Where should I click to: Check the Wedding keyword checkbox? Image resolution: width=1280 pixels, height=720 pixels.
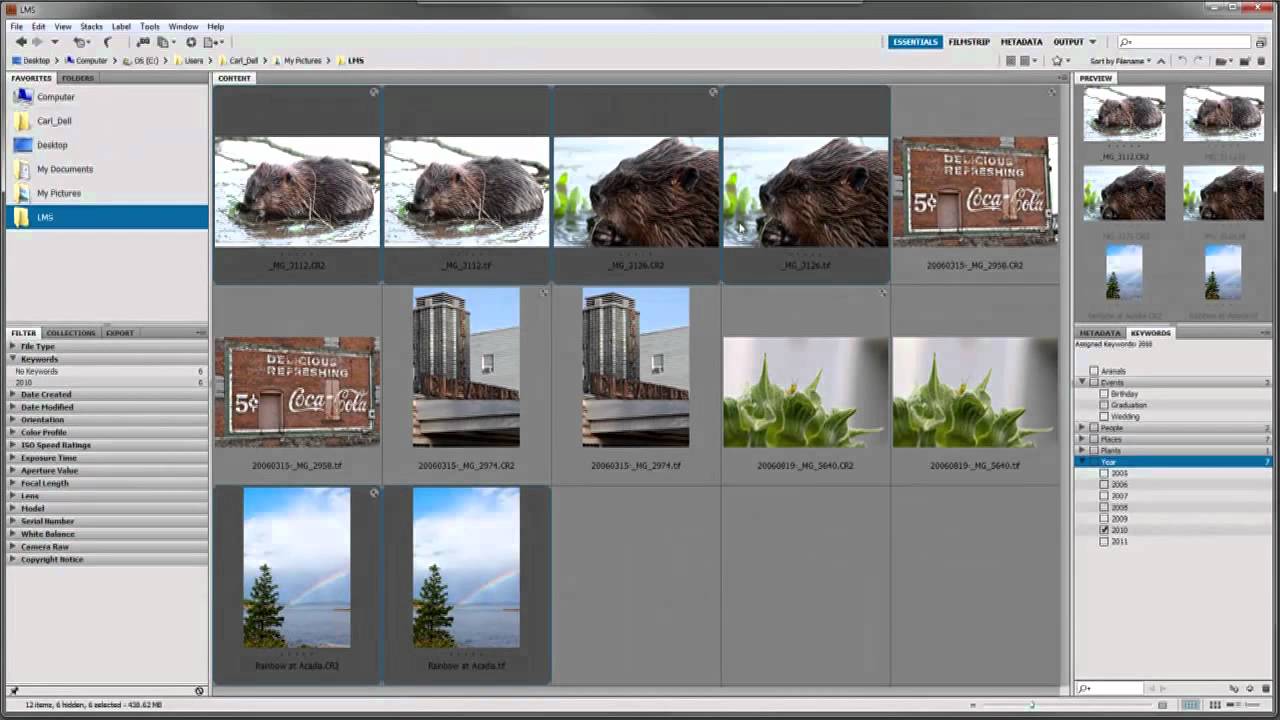[x=1104, y=416]
